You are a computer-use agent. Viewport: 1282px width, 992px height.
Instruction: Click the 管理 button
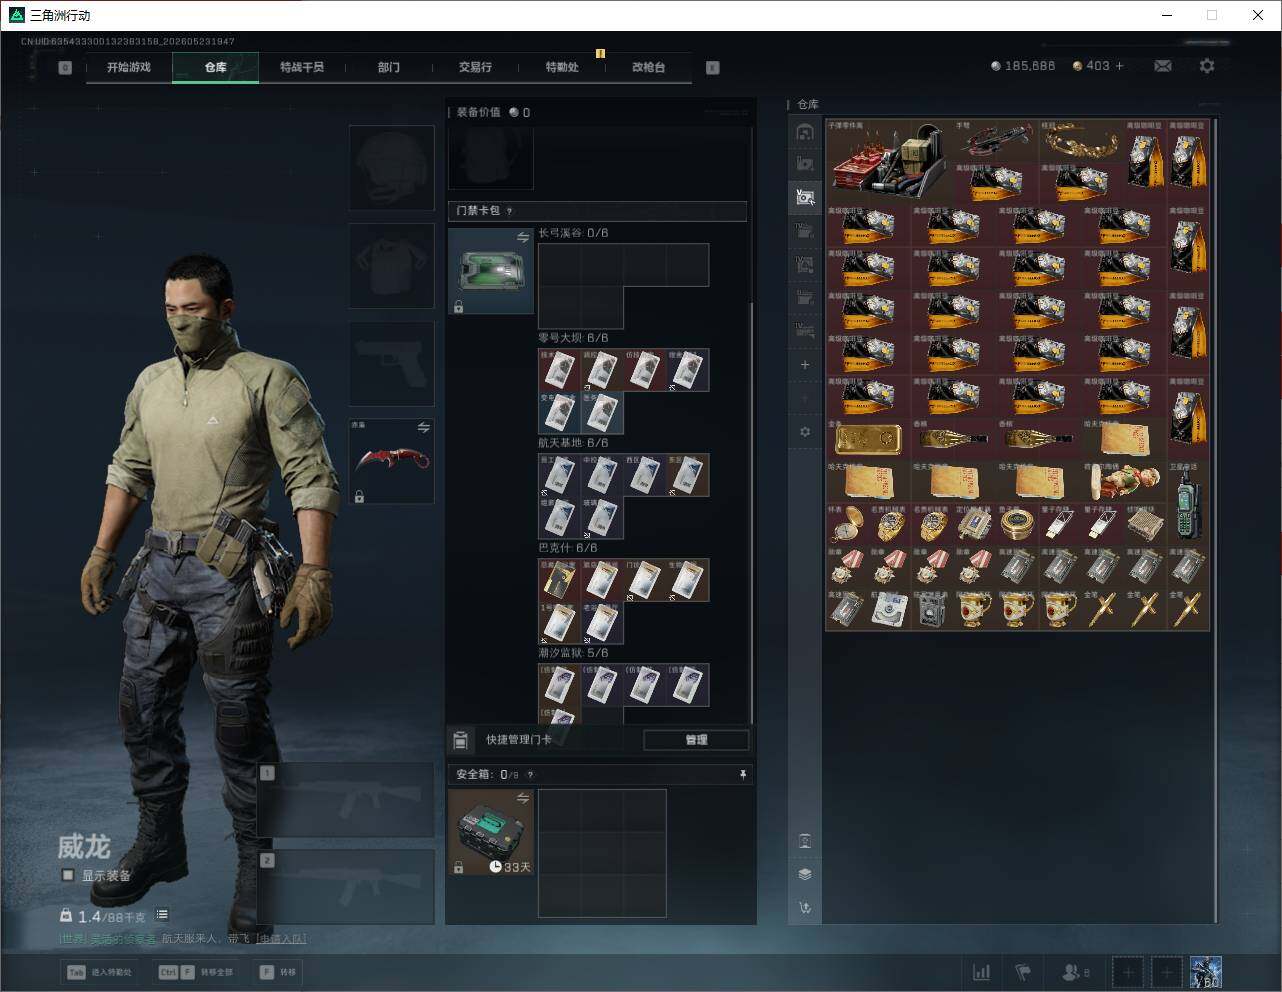[x=696, y=740]
